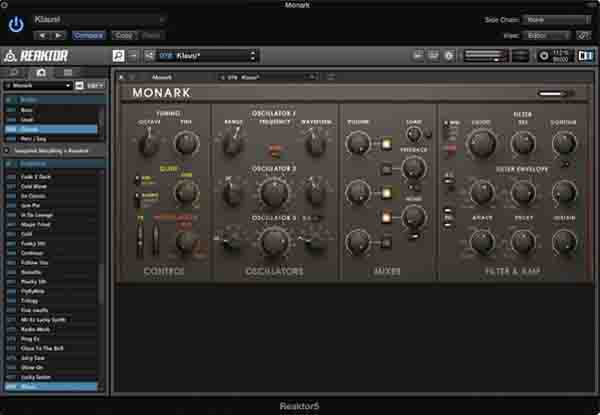Click the round icon left of level meters
Image resolution: width=600 pixels, height=415 pixels.
[x=449, y=56]
